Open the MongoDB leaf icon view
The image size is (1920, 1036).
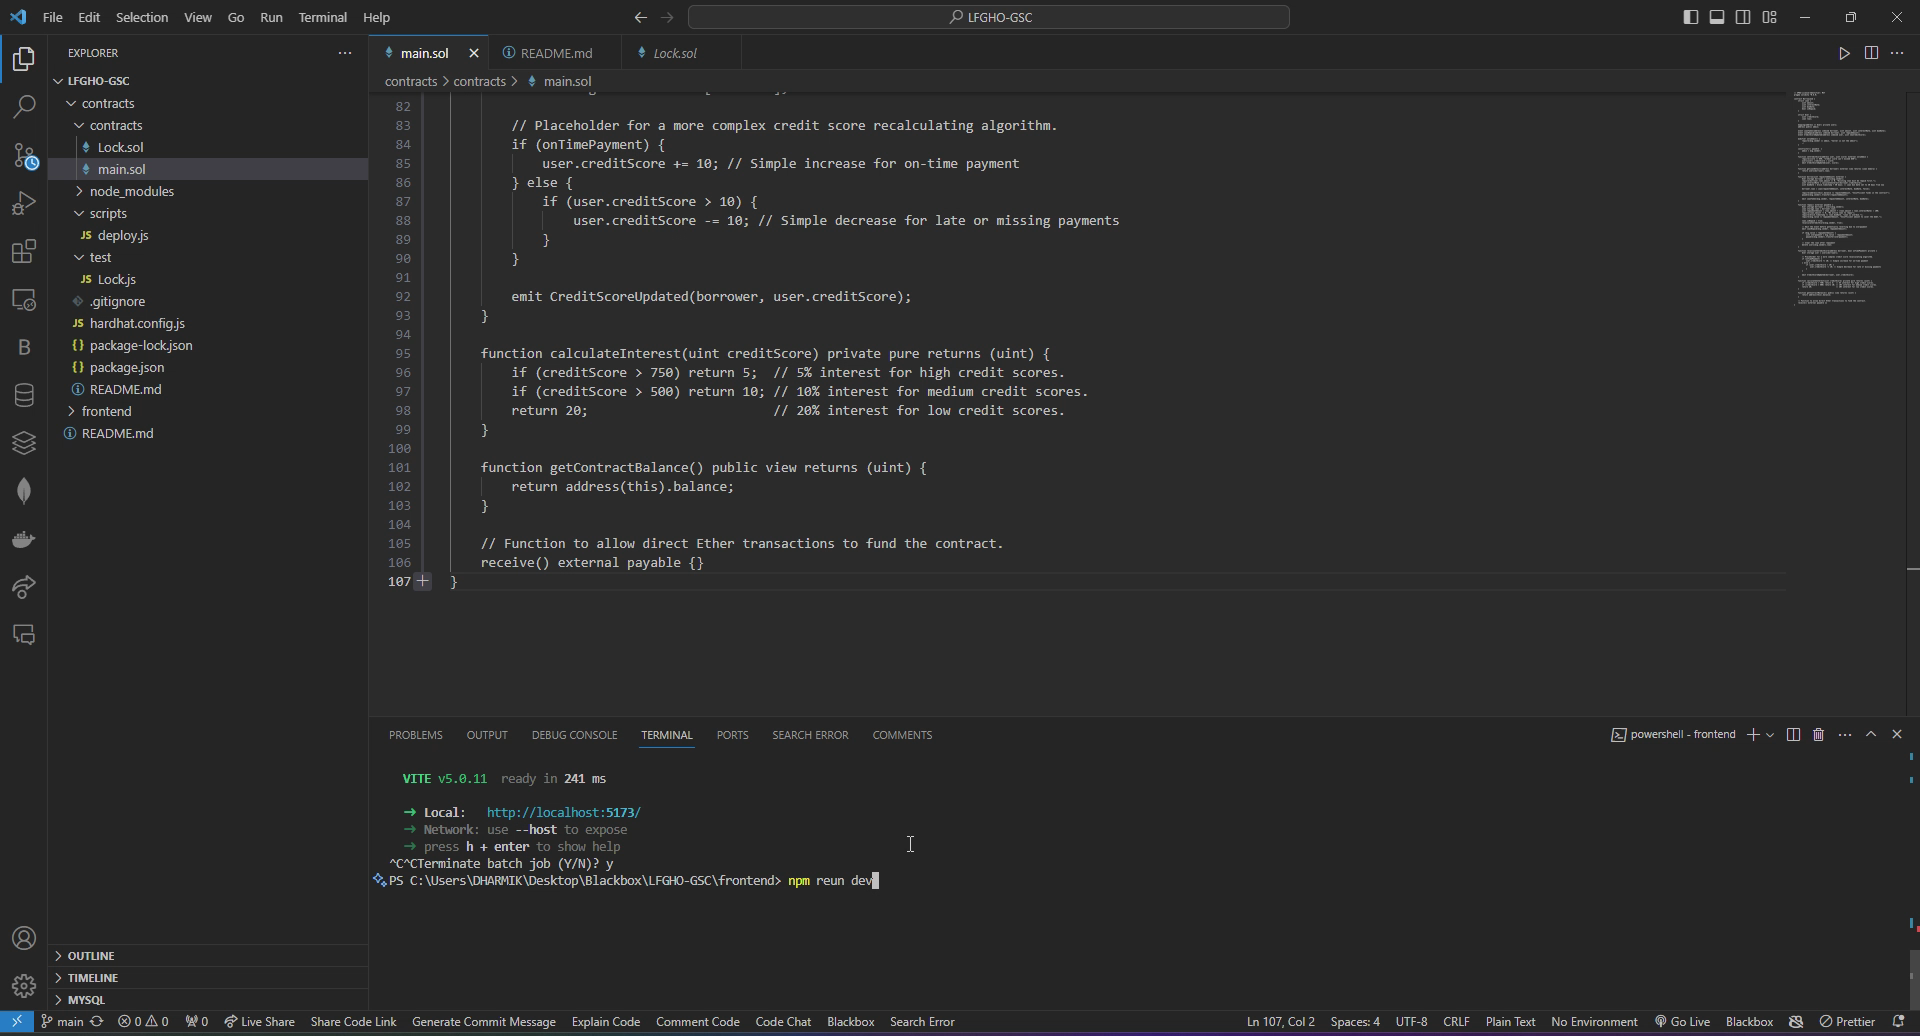click(x=24, y=491)
